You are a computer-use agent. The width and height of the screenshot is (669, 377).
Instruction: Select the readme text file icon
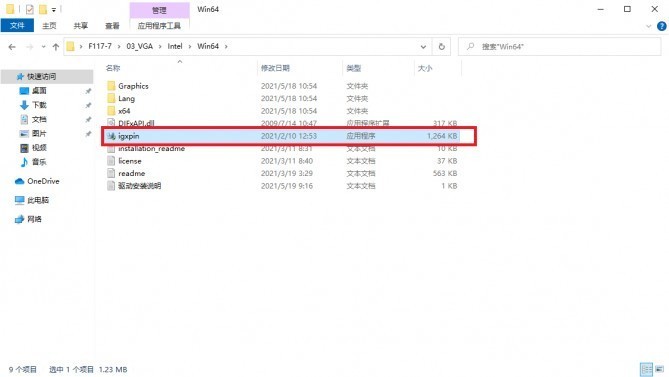pos(111,173)
